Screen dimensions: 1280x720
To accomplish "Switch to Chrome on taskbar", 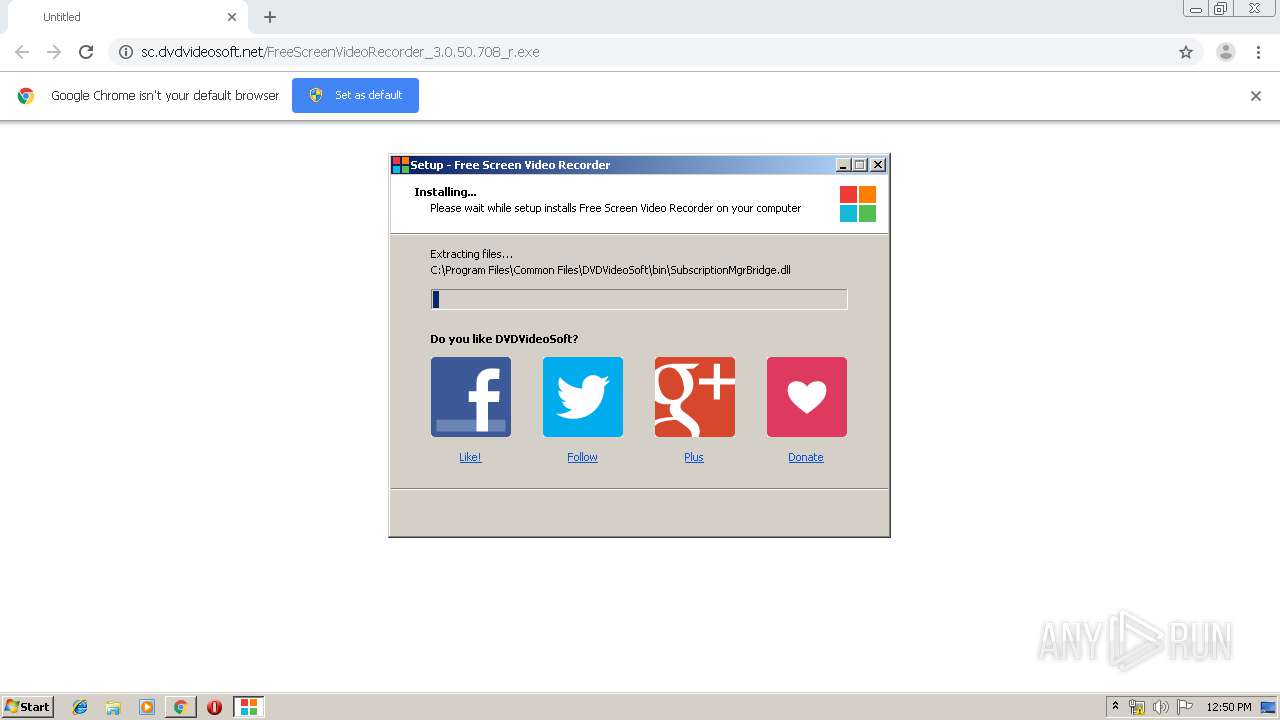I will pos(180,707).
